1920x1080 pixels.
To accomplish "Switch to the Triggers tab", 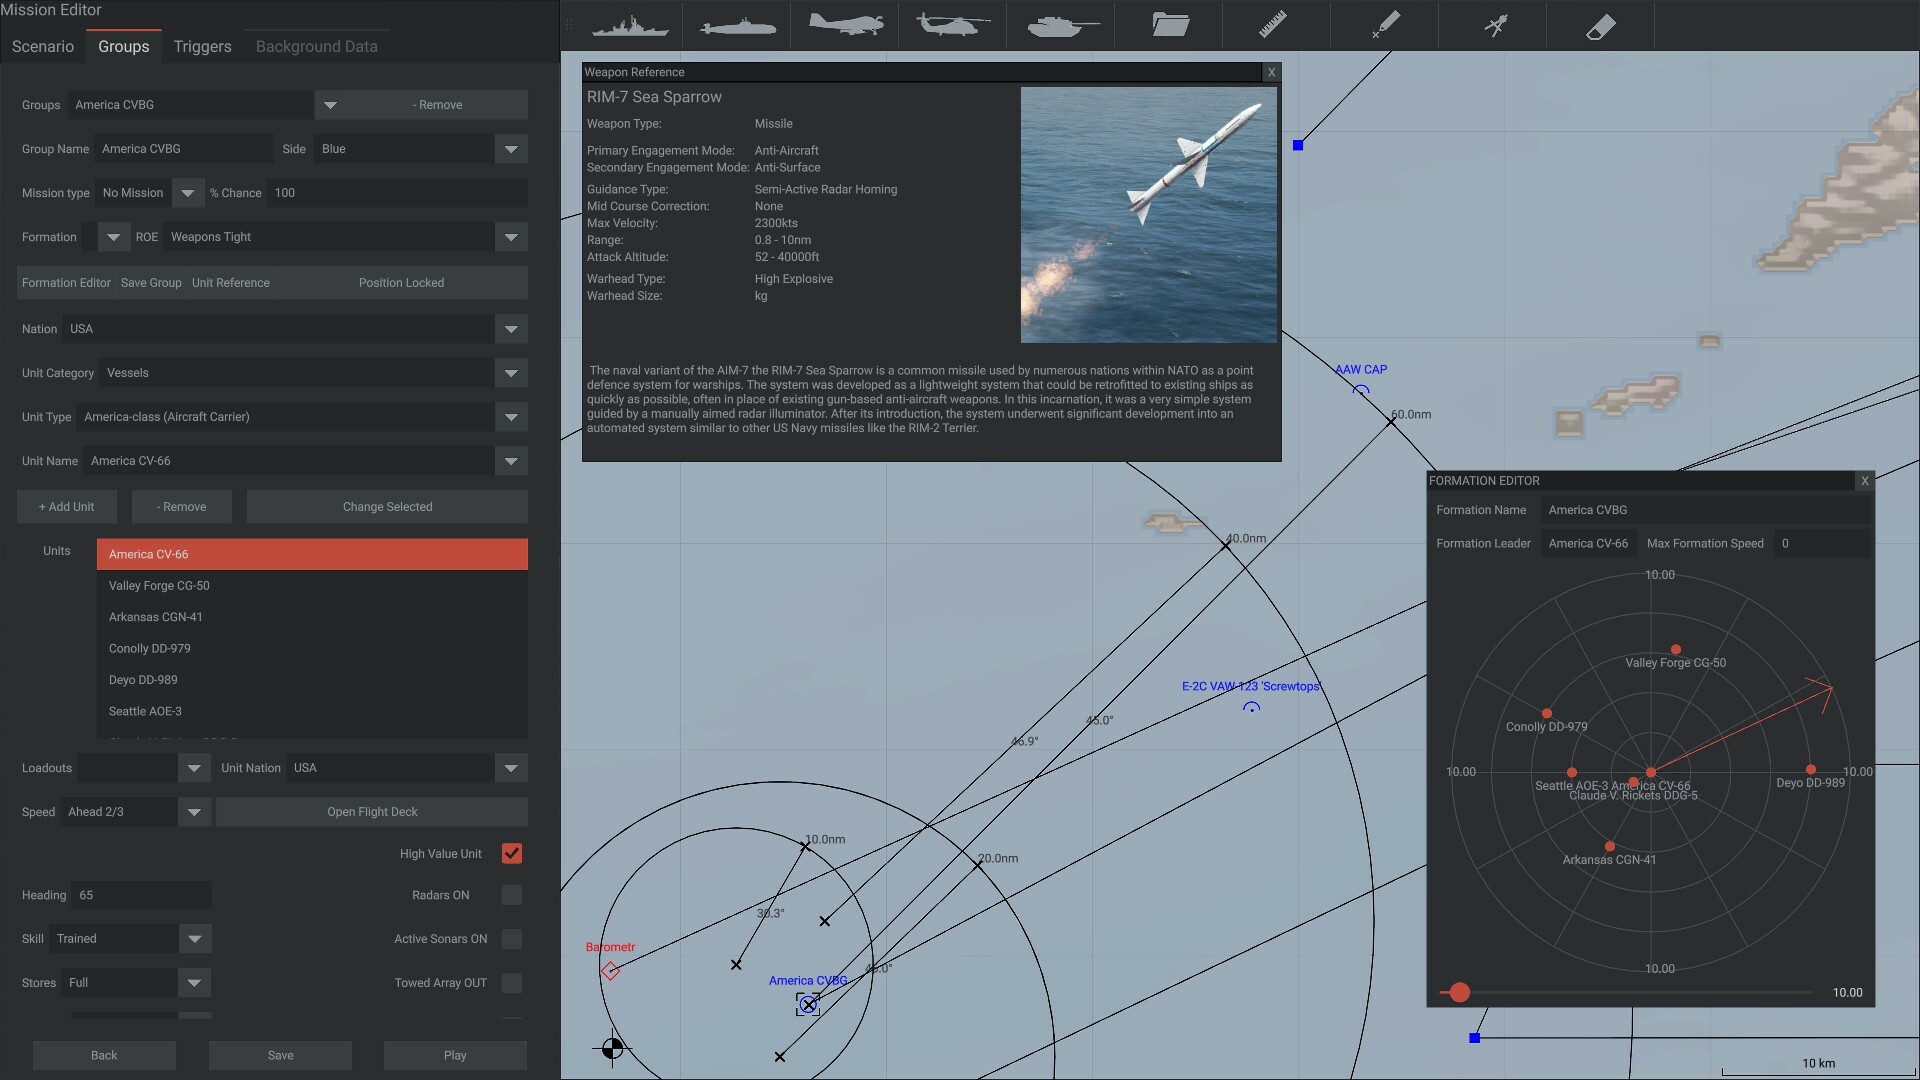I will pos(200,46).
